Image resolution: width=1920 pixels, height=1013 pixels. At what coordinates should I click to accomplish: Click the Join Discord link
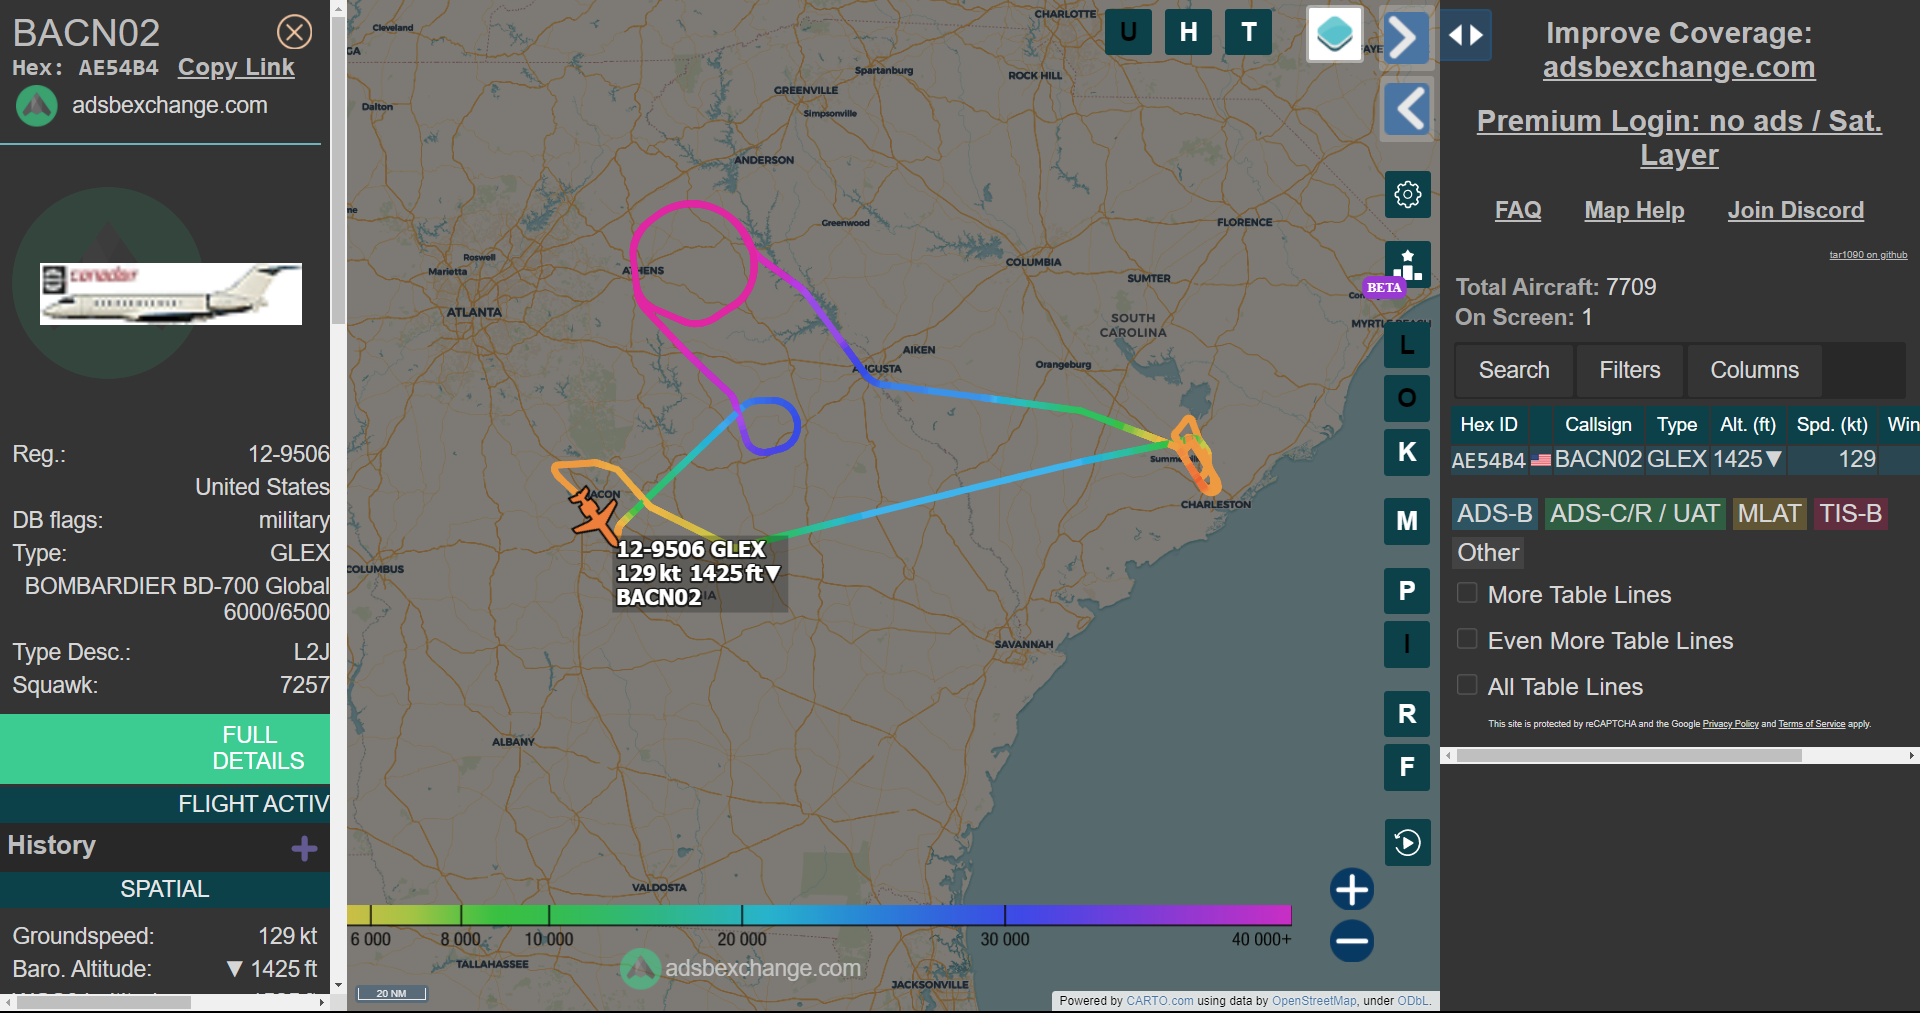[x=1796, y=210]
